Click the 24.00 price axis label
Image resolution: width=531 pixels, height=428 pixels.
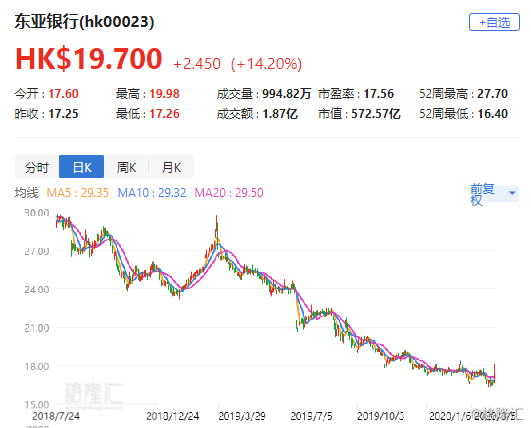pyautogui.click(x=37, y=290)
